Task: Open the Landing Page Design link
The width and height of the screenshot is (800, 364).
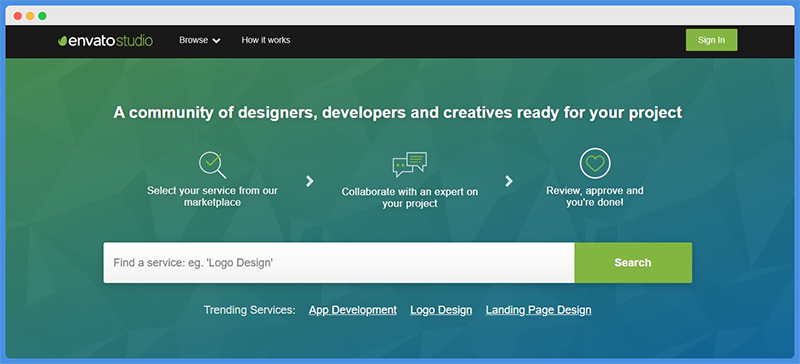Action: [538, 310]
